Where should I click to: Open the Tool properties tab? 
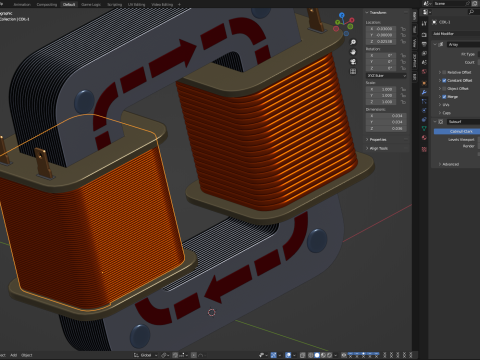(424, 23)
